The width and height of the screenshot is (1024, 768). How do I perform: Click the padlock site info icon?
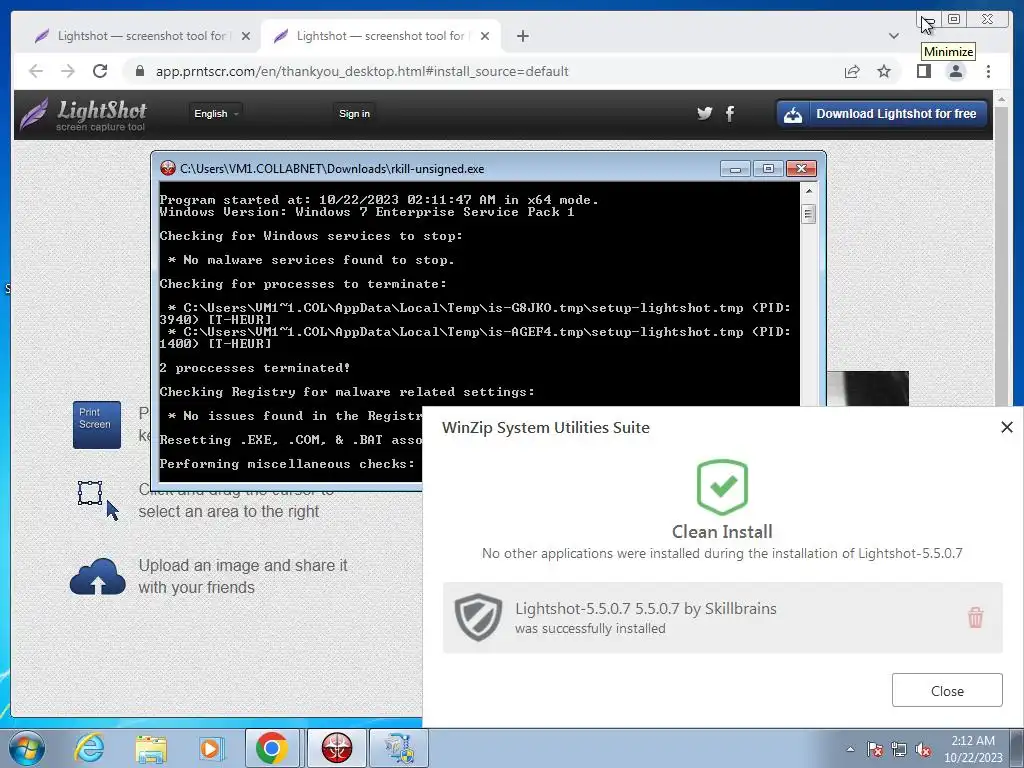(139, 71)
